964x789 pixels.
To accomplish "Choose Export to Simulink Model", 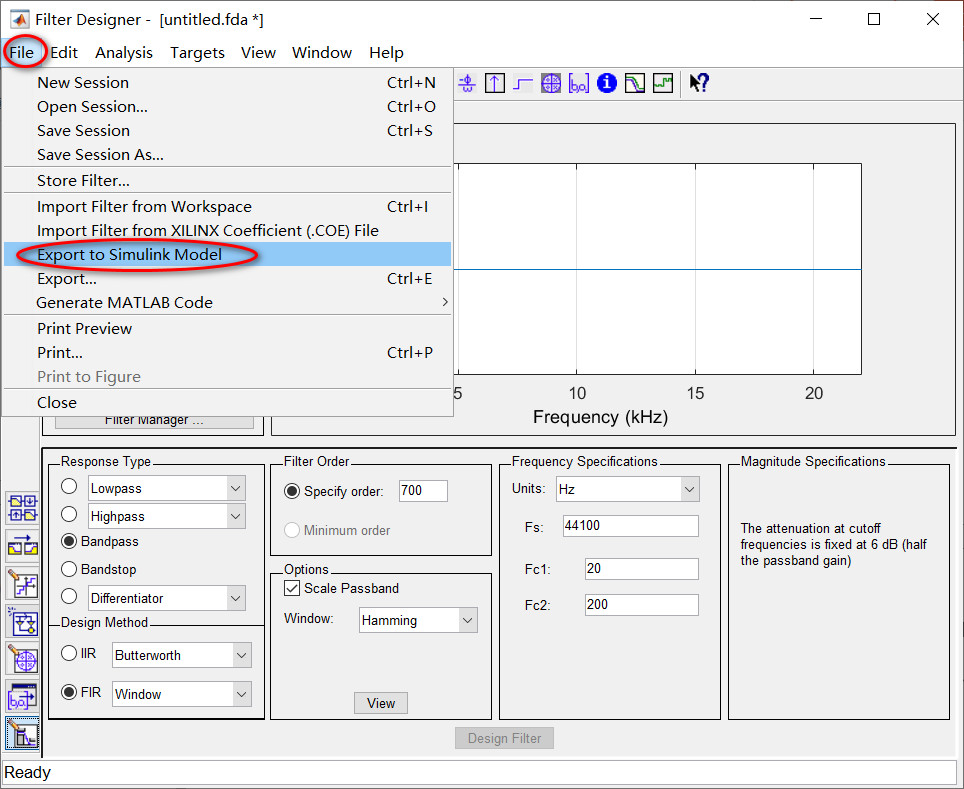I will coord(227,255).
